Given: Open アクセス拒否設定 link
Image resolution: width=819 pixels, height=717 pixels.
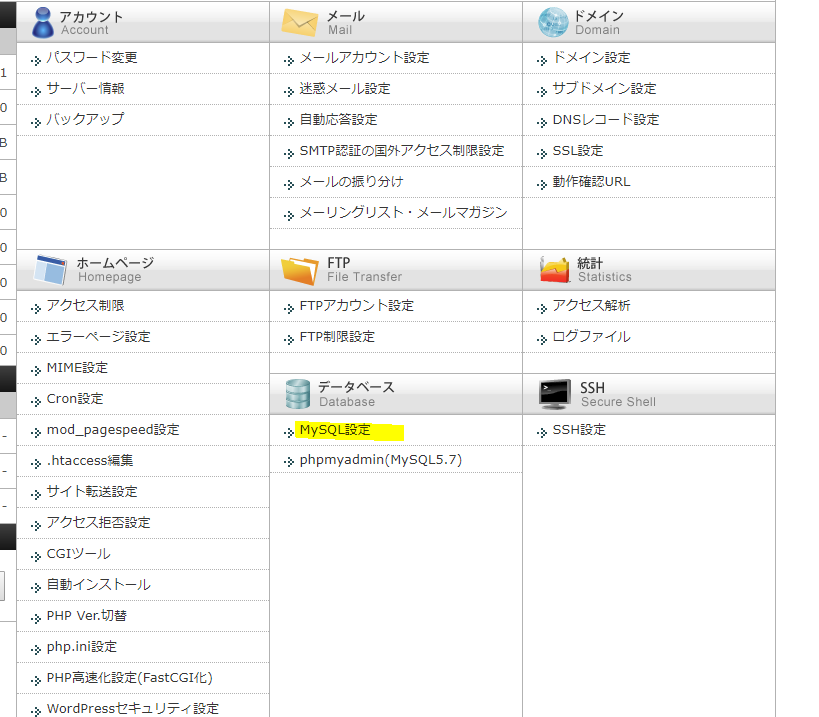Looking at the screenshot, I should (x=99, y=522).
